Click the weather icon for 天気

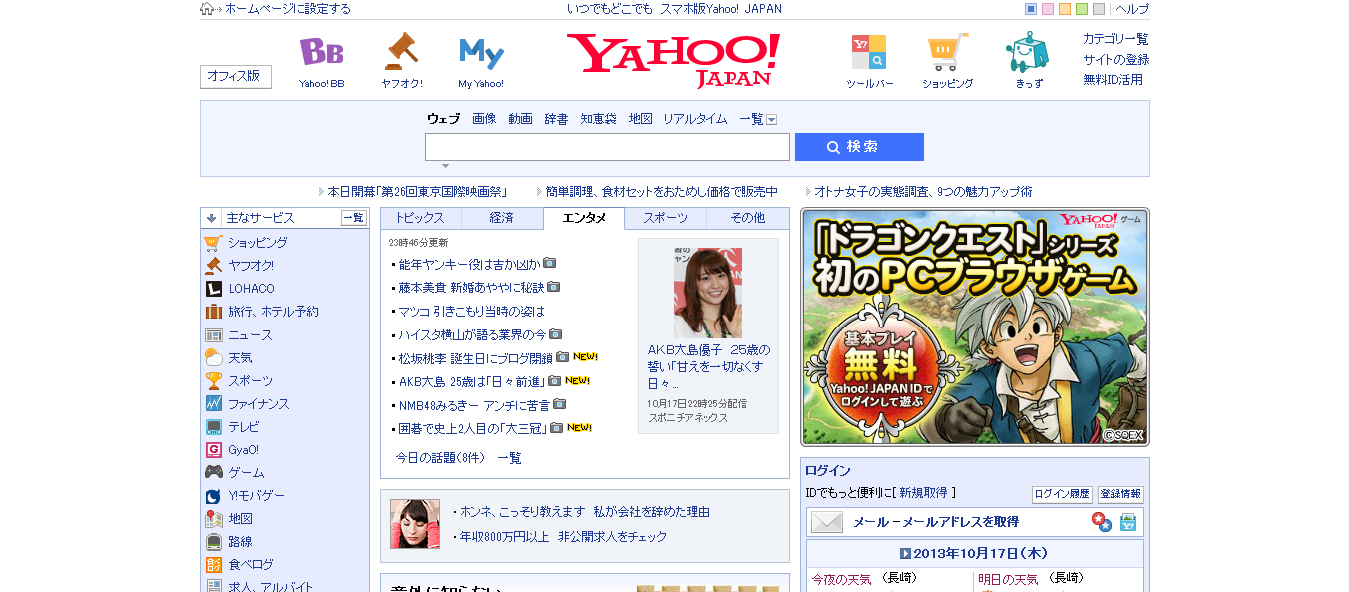coord(213,358)
